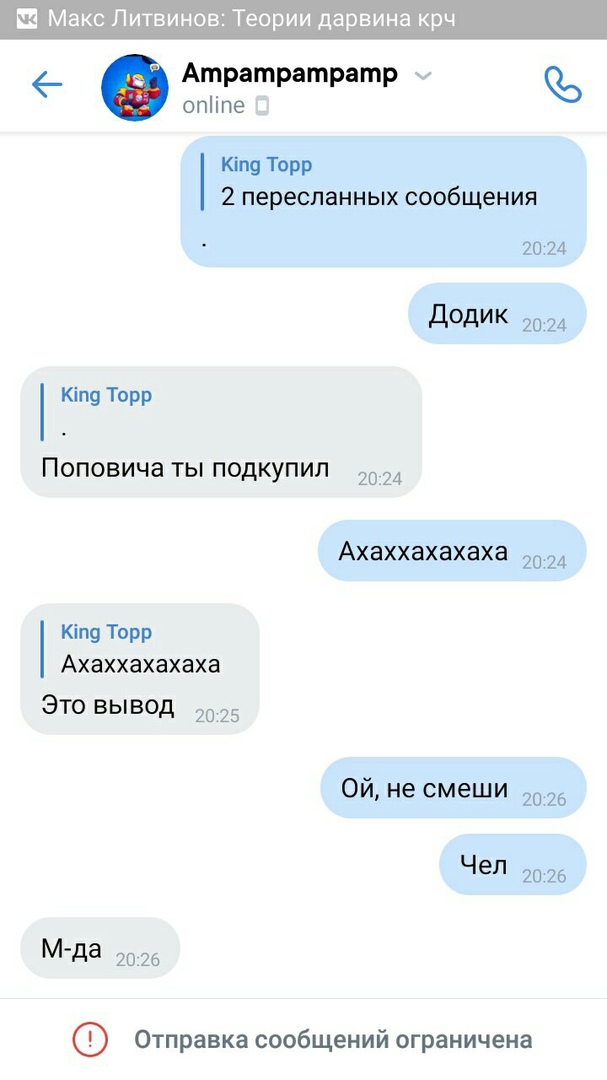Select the Додик message bubble
This screenshot has height=1080, width=607.
pyautogui.click(x=497, y=313)
